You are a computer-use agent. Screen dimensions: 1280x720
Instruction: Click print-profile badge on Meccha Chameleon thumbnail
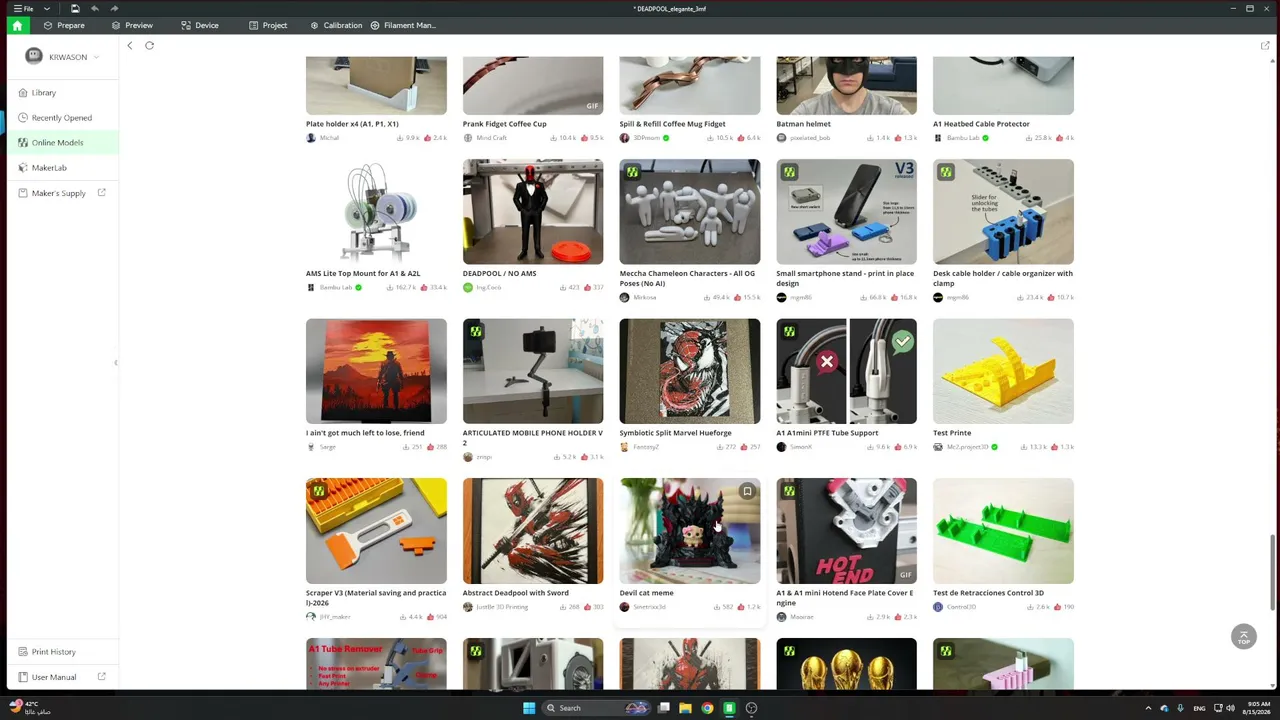[x=632, y=172]
